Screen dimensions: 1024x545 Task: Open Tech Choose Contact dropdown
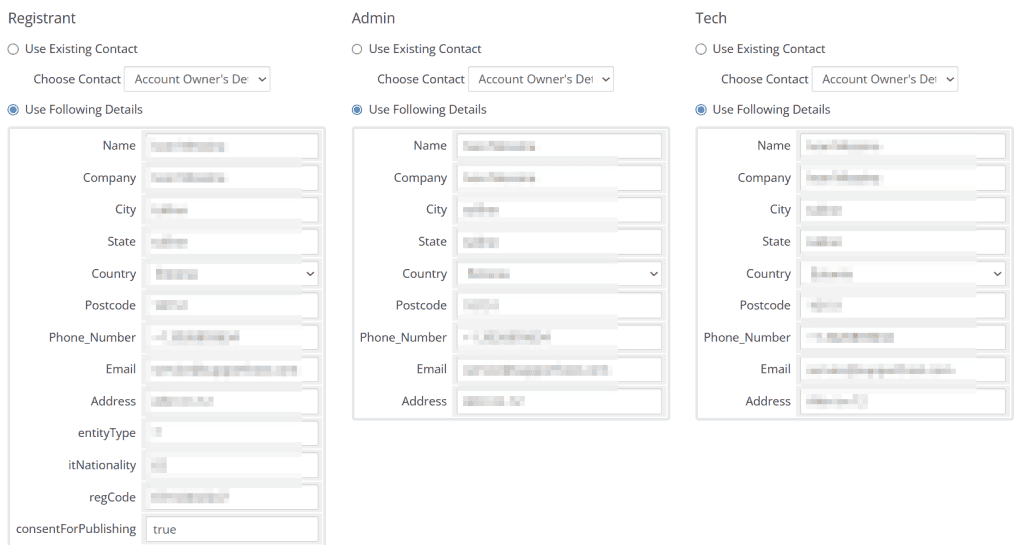coord(885,79)
